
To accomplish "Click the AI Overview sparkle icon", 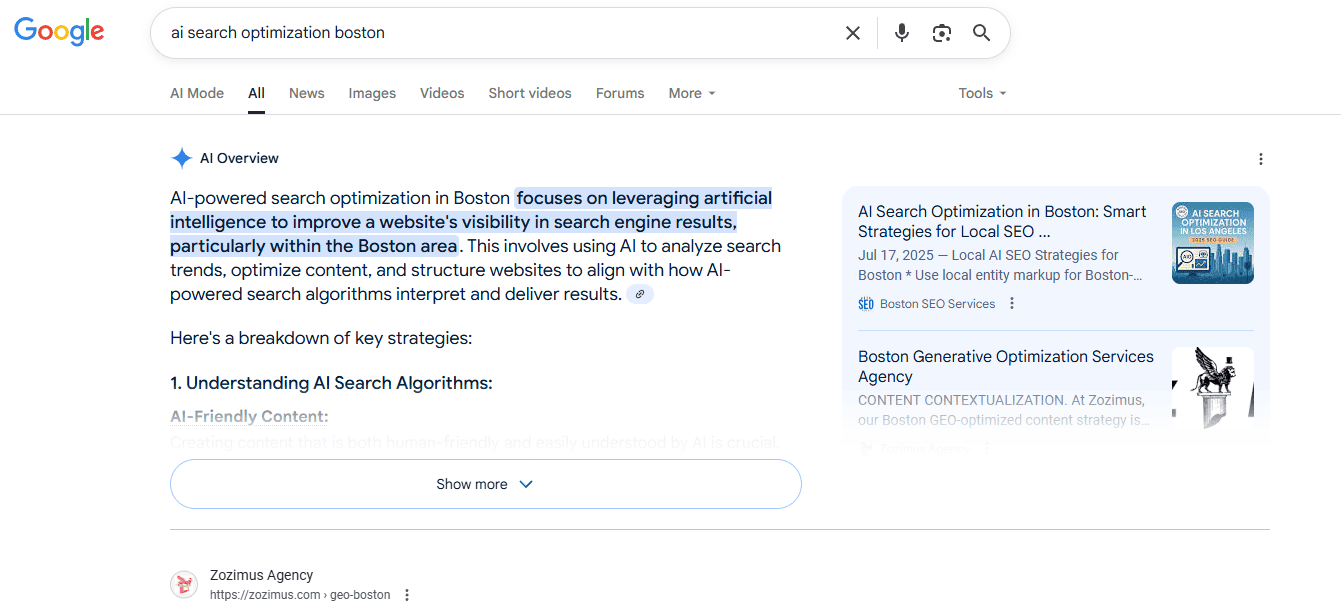I will pos(181,158).
